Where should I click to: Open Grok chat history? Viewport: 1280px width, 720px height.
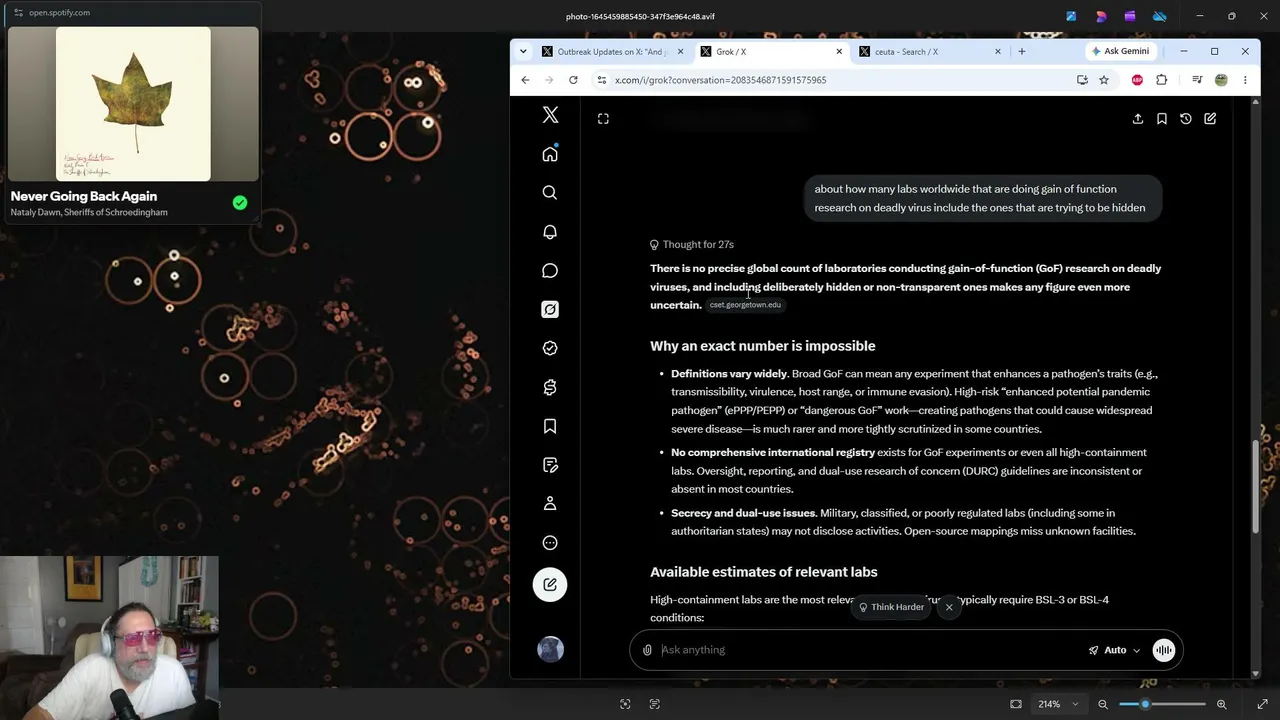1186,119
